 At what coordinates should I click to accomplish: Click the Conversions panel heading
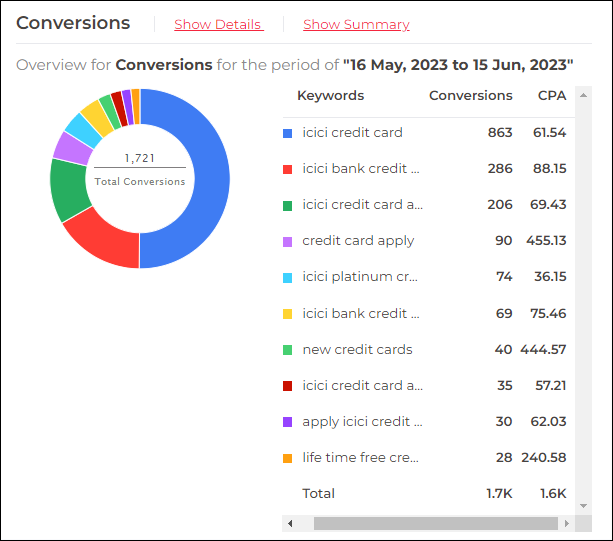coord(73,23)
